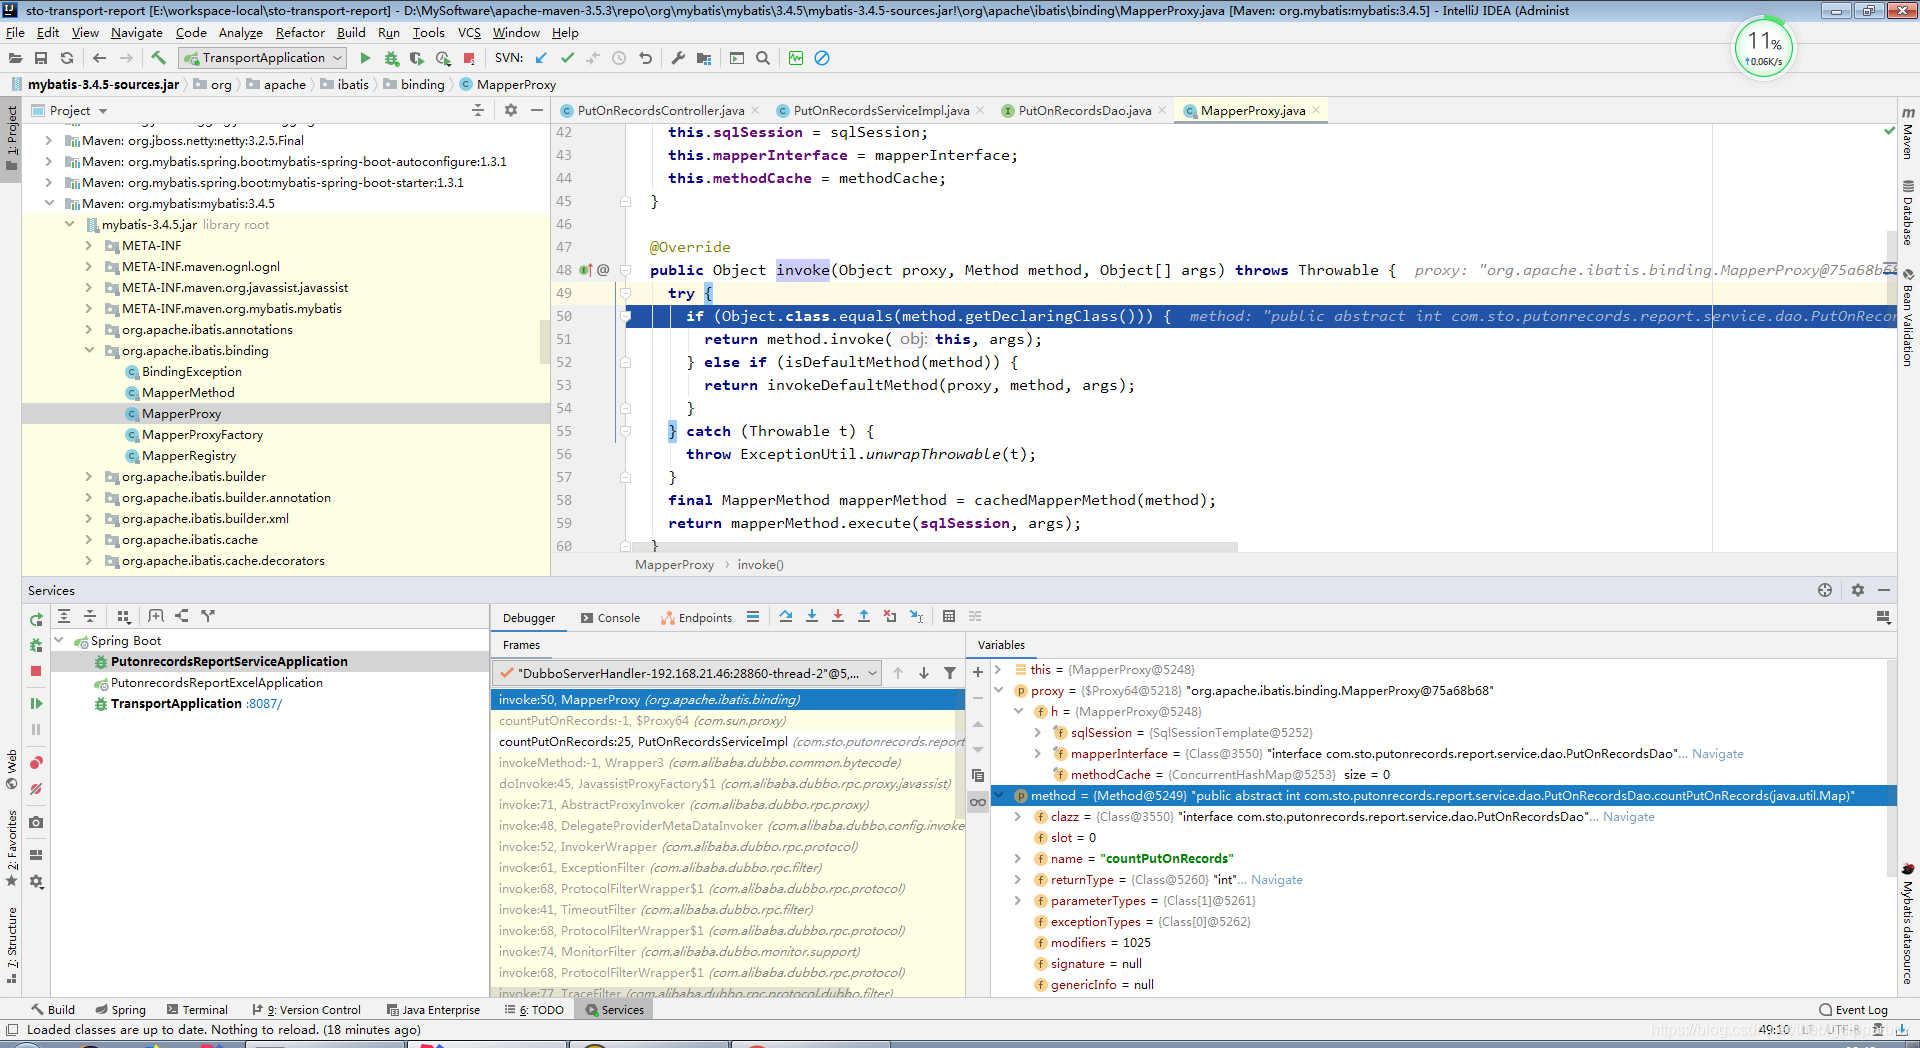Open the Evaluate Expression calculator icon
The height and width of the screenshot is (1048, 1920).
pyautogui.click(x=949, y=617)
